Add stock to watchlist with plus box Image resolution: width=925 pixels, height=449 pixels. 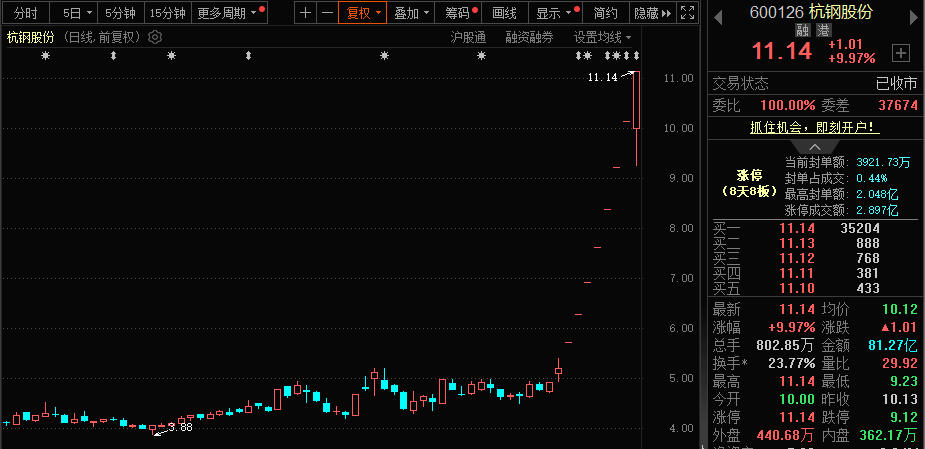[x=900, y=53]
